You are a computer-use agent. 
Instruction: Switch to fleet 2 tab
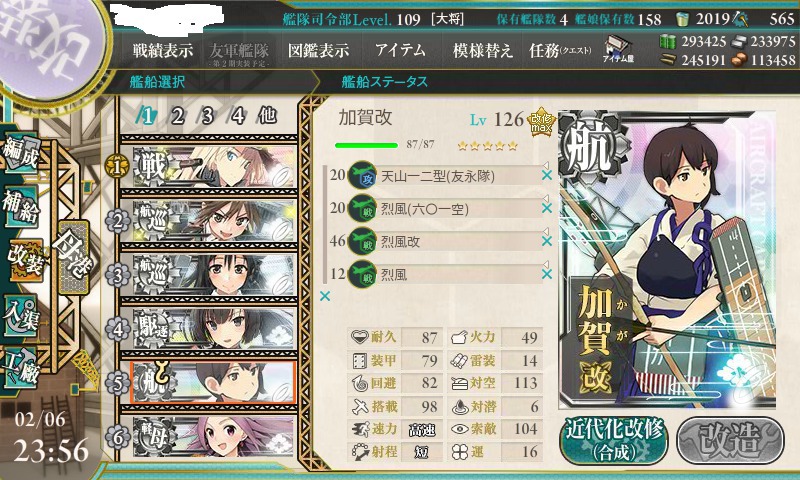177,116
